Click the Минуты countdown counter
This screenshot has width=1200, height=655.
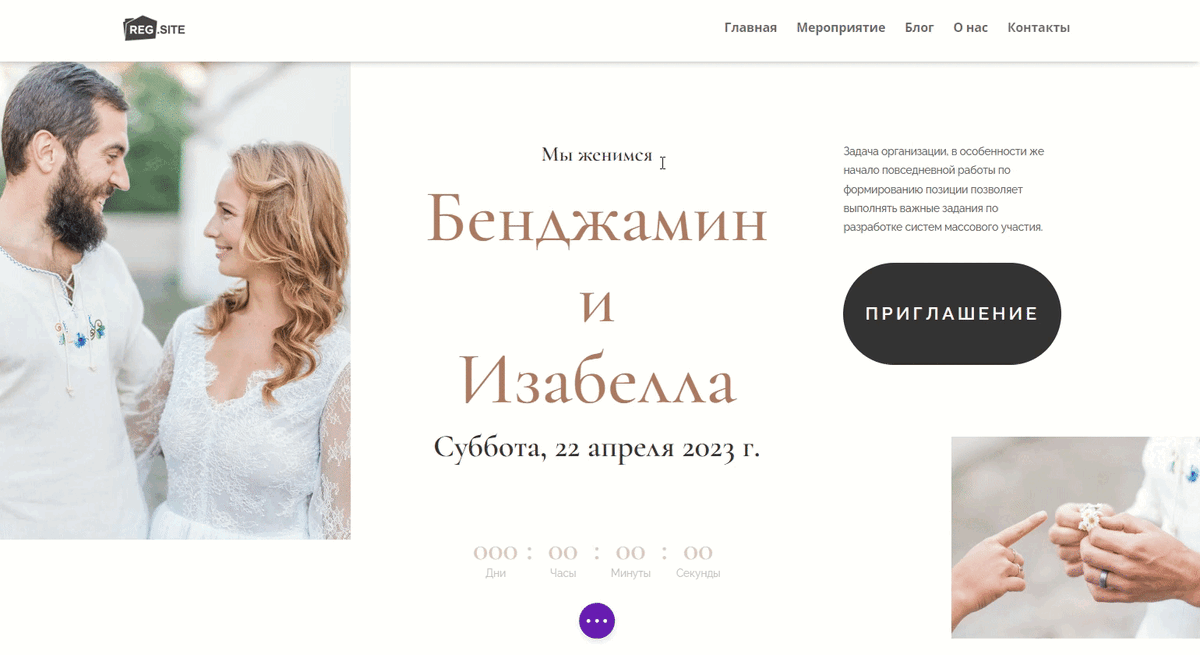(x=630, y=561)
